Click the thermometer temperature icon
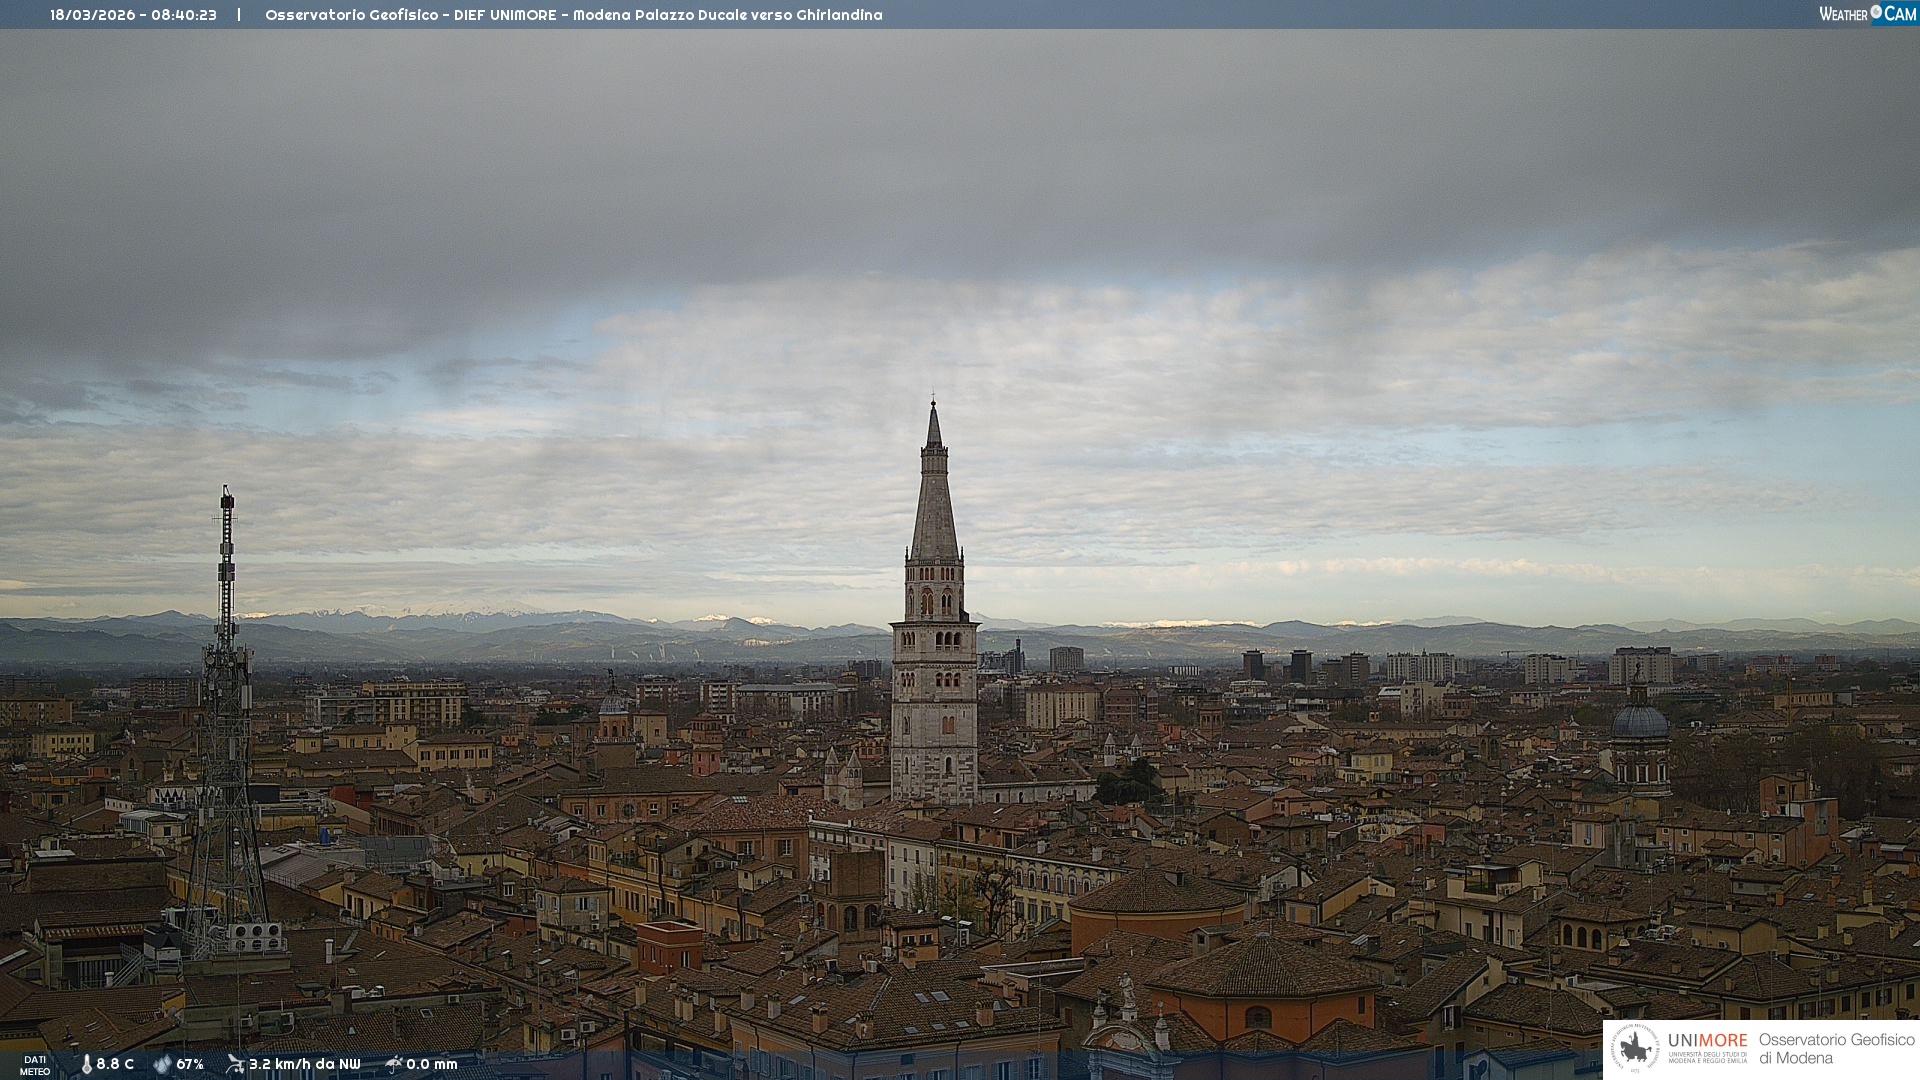 86,1064
